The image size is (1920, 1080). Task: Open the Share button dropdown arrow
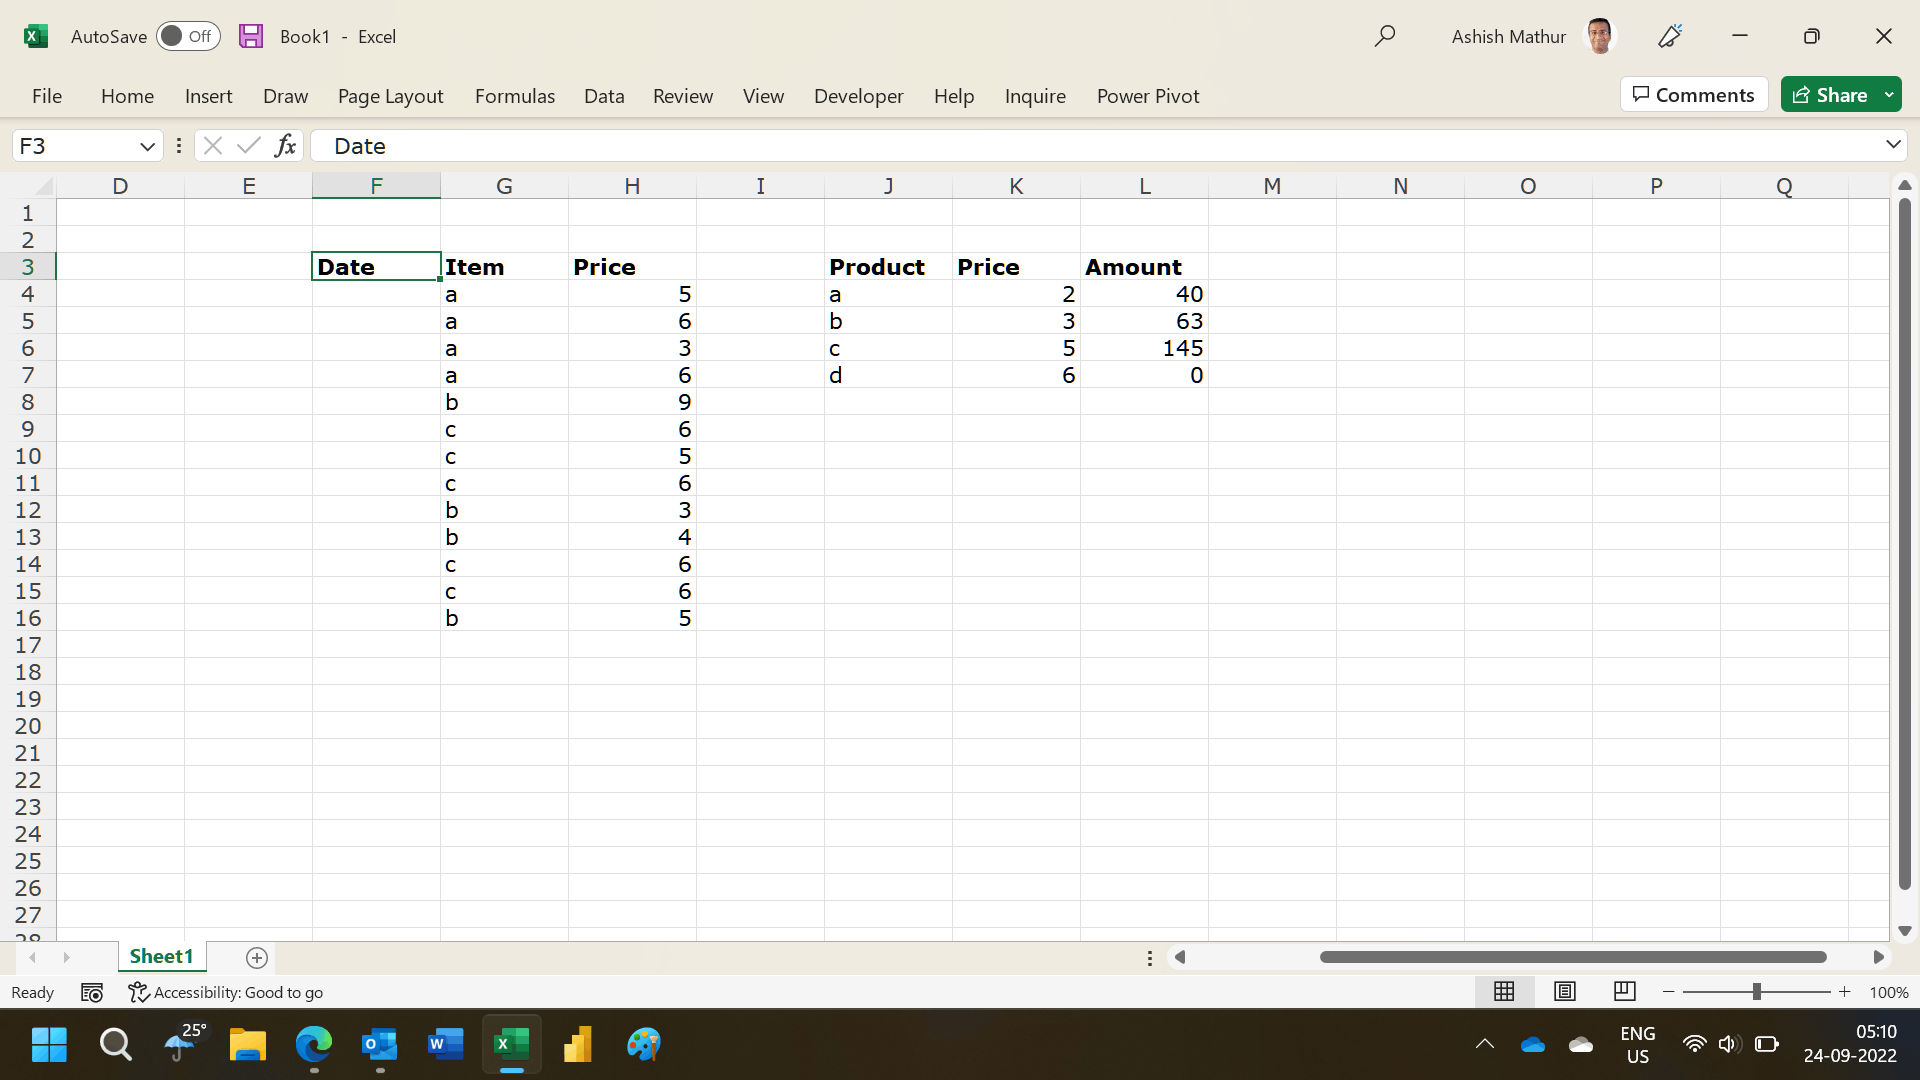tap(1889, 95)
